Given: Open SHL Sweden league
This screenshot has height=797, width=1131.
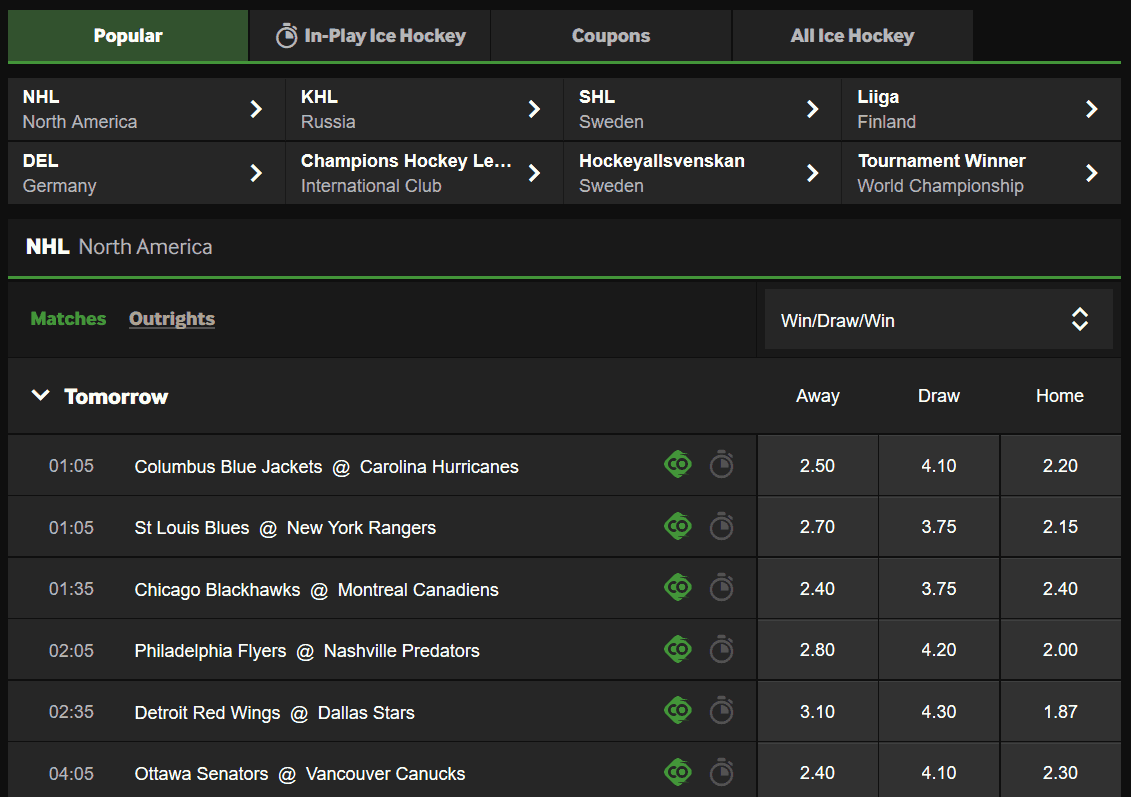Looking at the screenshot, I should (703, 109).
